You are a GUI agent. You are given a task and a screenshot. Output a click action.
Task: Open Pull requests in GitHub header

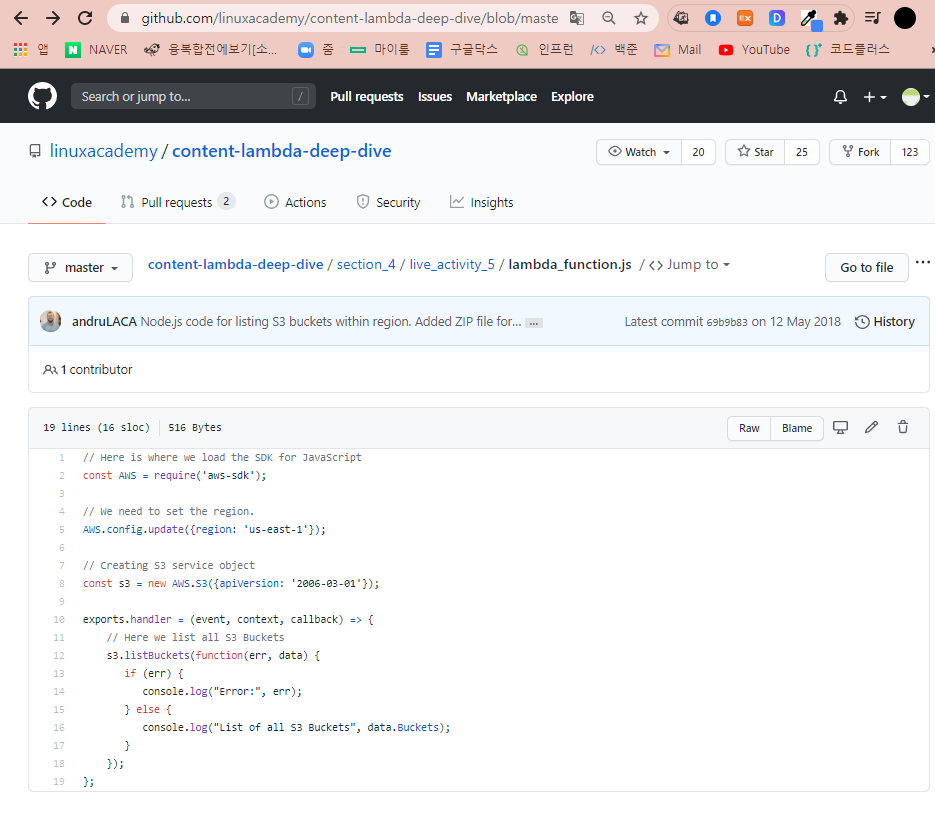pyautogui.click(x=367, y=97)
